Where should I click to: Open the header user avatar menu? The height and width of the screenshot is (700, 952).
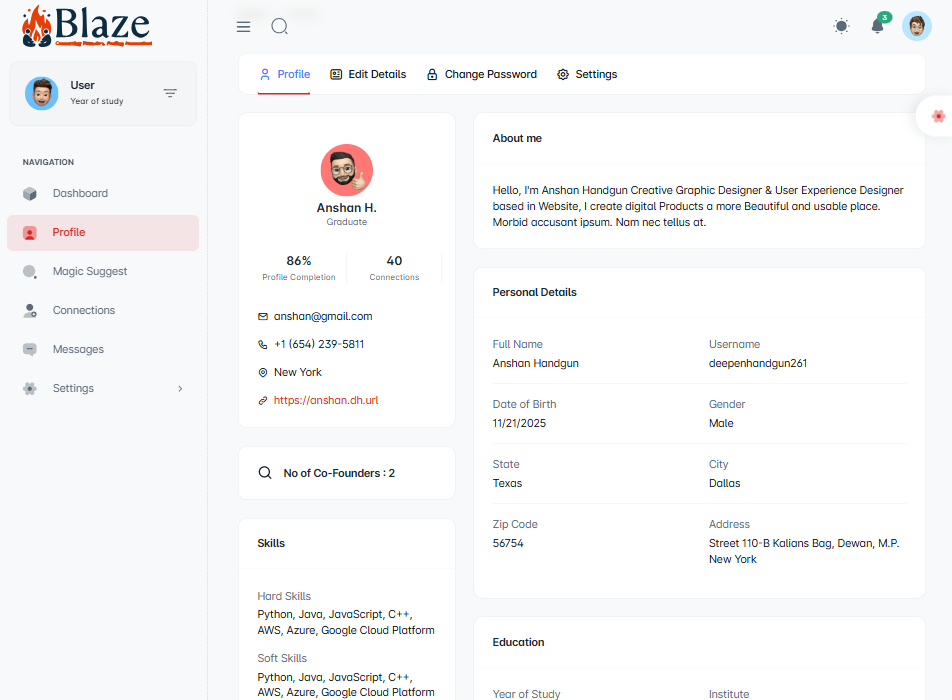click(x=916, y=26)
